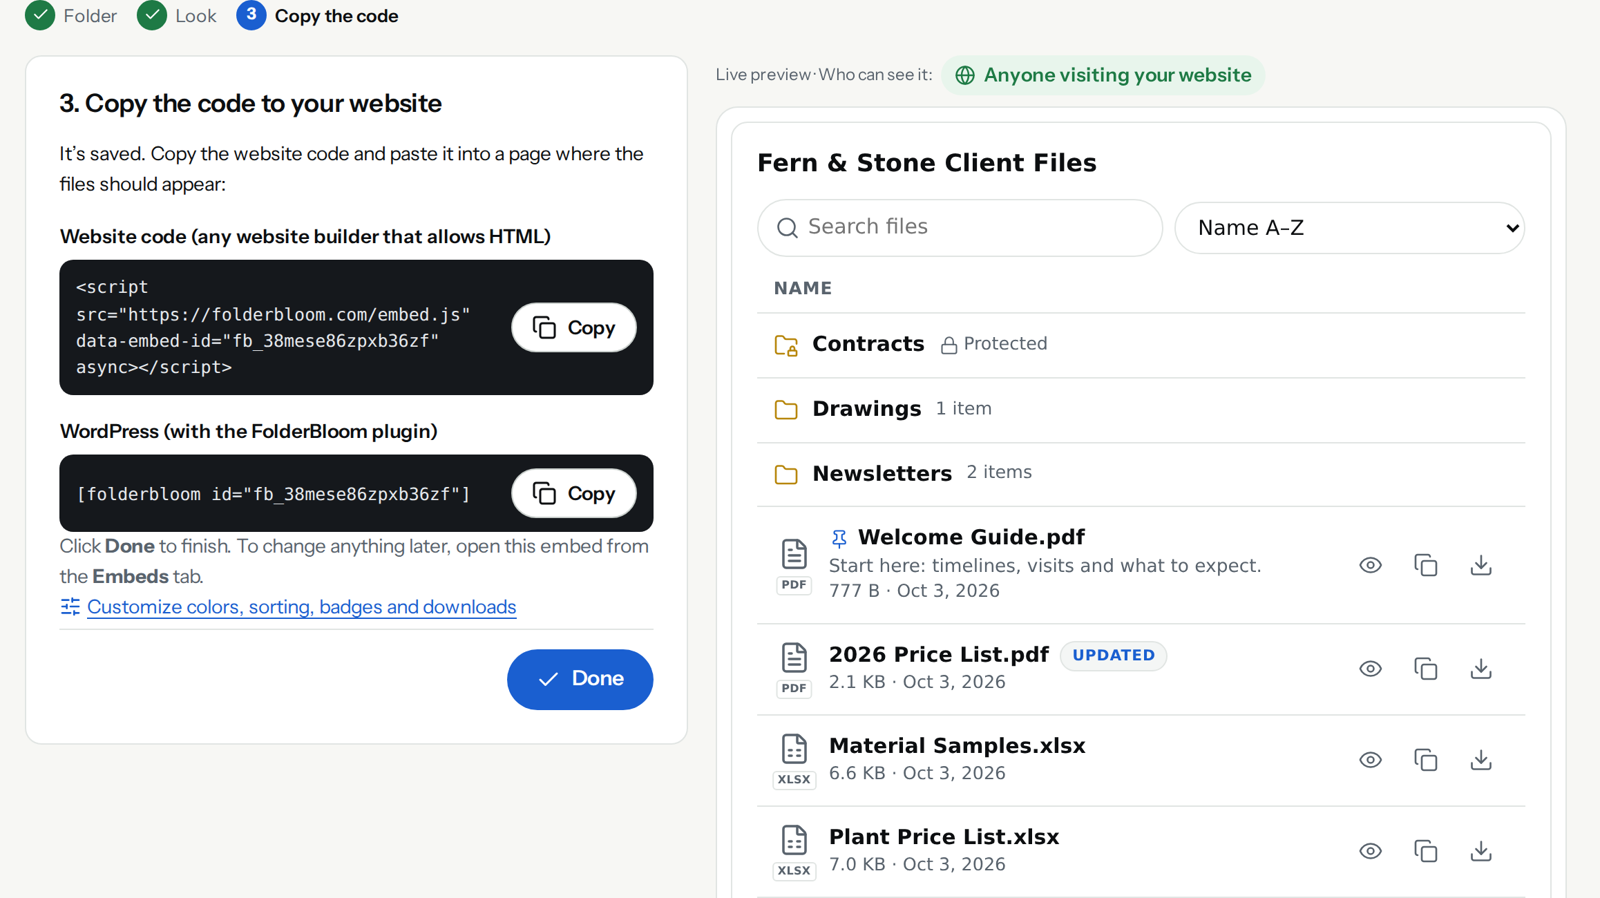This screenshot has height=898, width=1600.
Task: Preview 2026 Price List.pdf with the eye icon
Action: (1370, 669)
